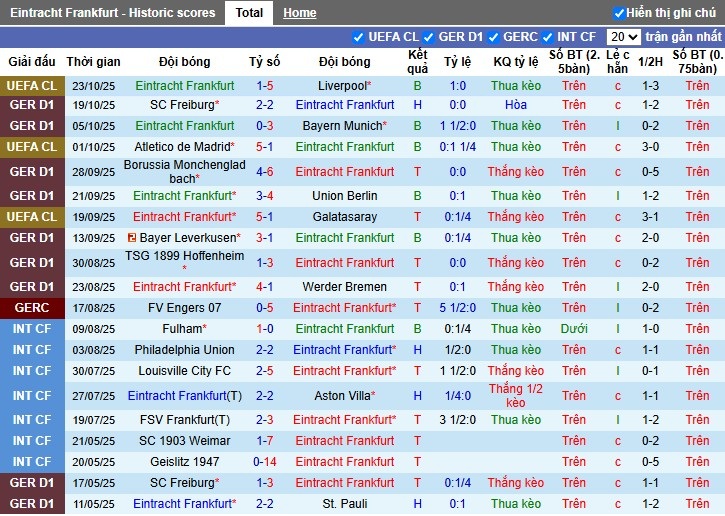
Task: Click the Bayer Leverkusen red card icon
Action: point(132,238)
